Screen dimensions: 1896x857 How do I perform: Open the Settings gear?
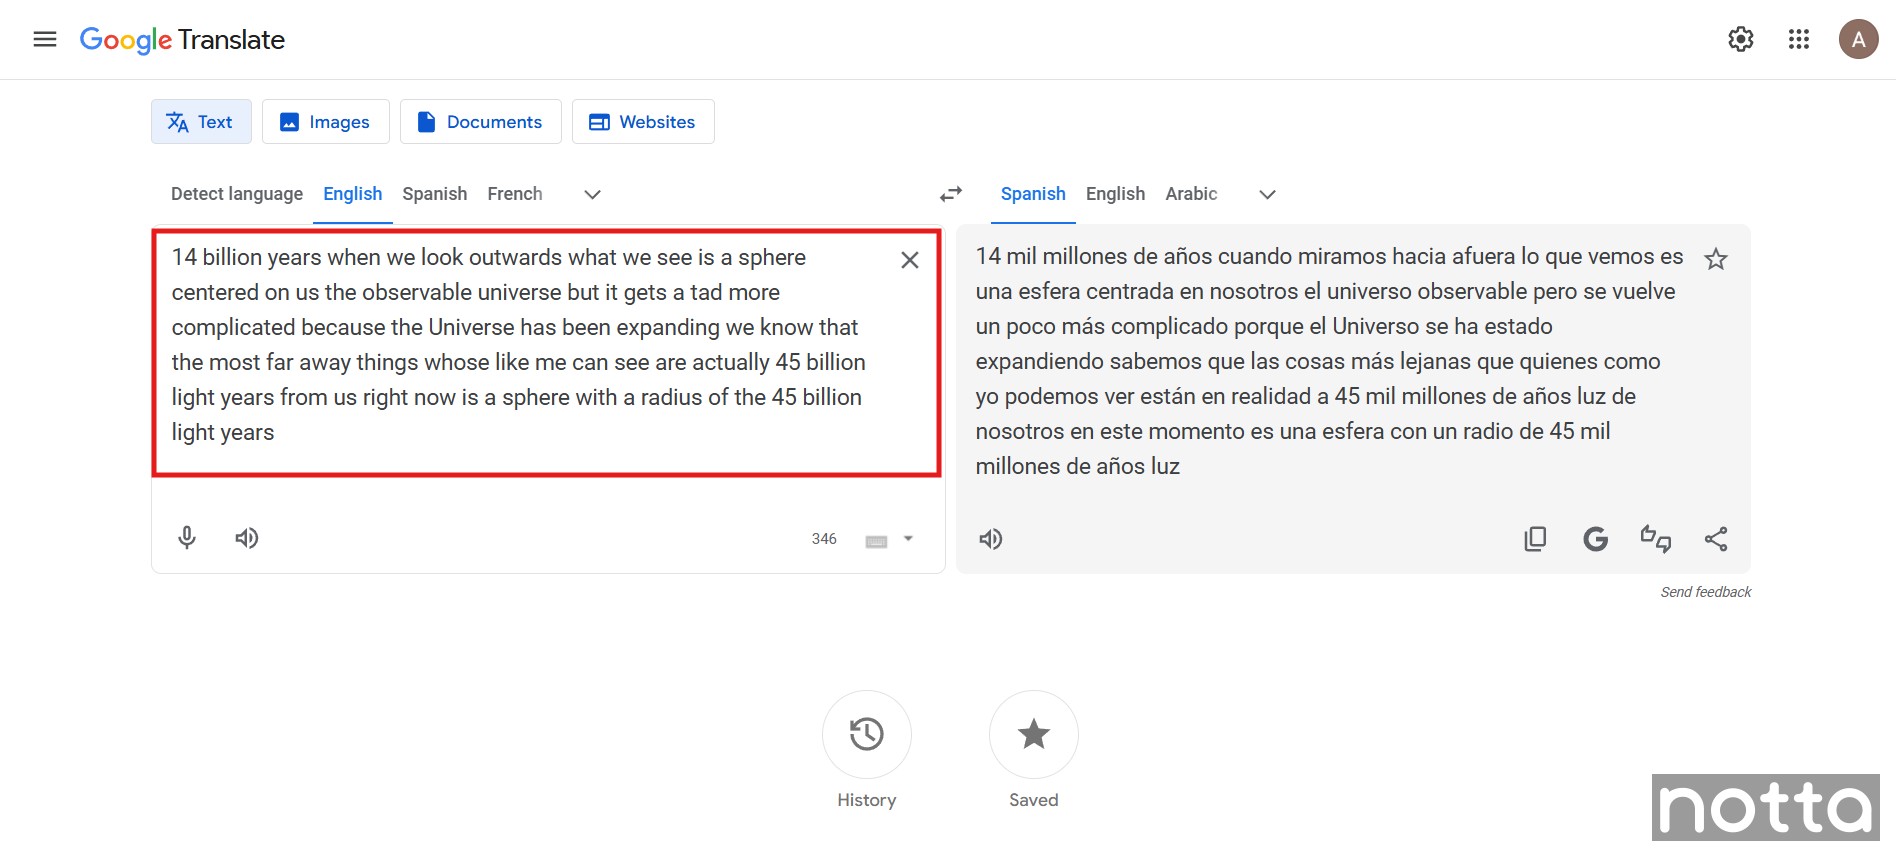[x=1741, y=39]
